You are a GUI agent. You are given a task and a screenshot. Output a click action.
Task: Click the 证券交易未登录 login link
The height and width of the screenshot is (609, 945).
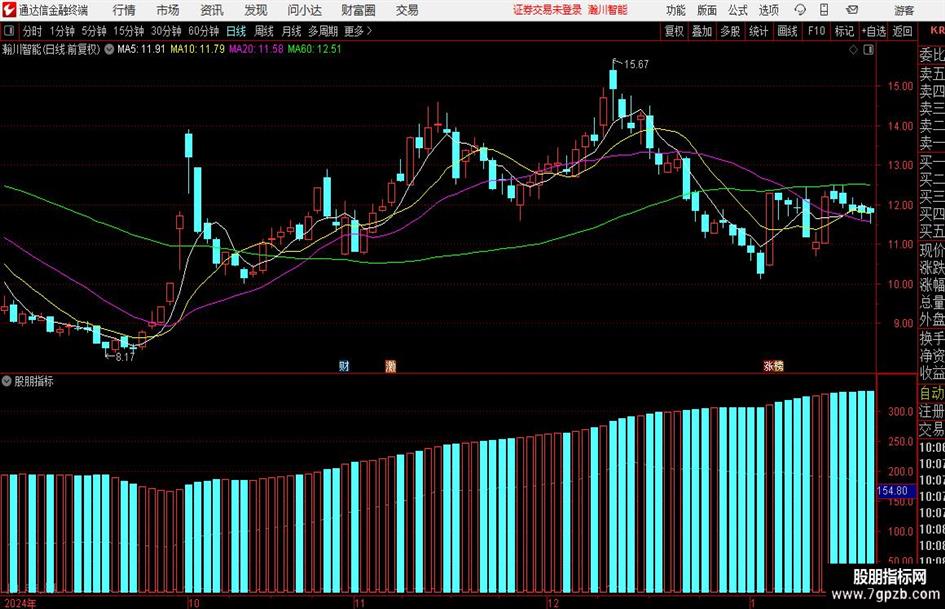coord(547,10)
